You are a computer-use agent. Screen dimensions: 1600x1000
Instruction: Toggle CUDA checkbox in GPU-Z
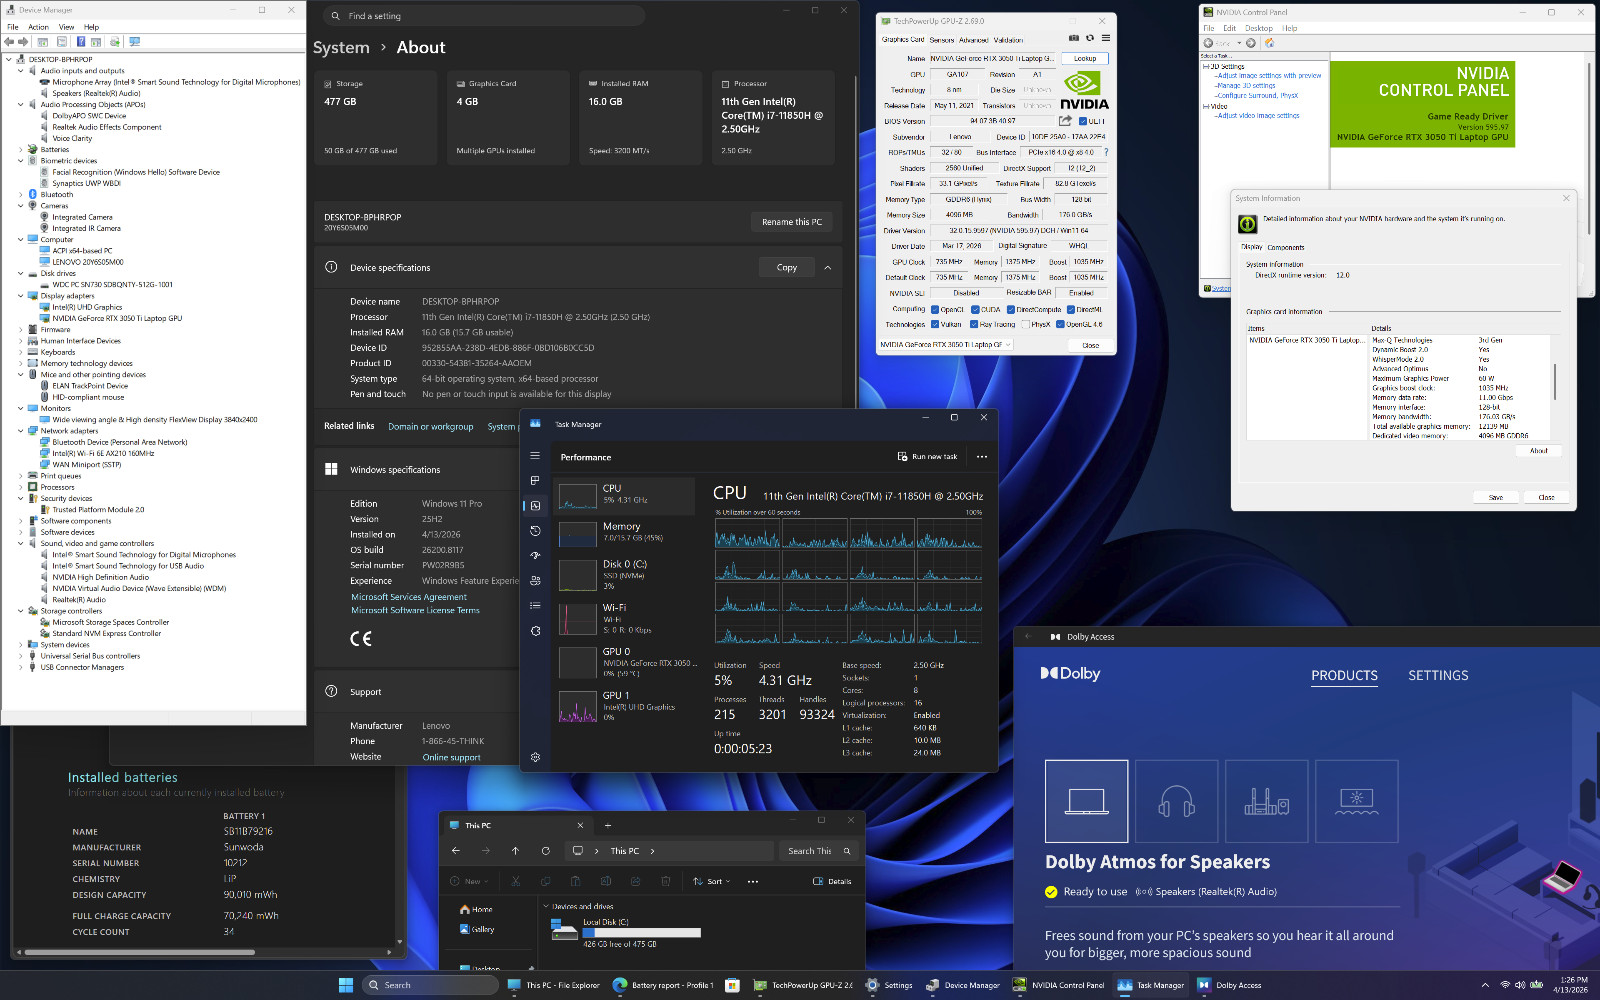point(974,309)
